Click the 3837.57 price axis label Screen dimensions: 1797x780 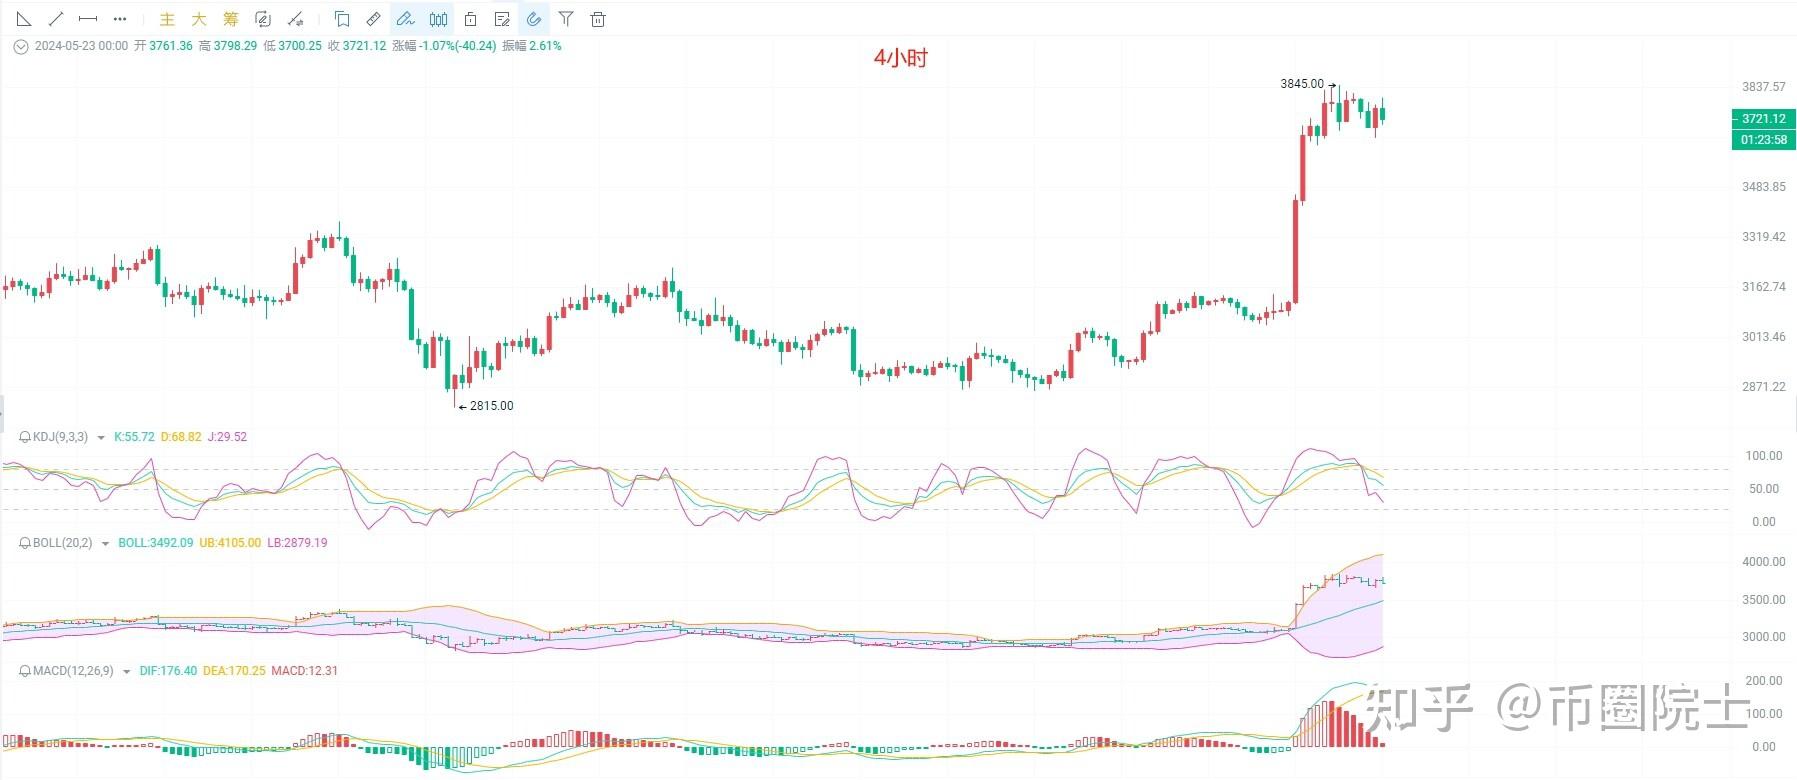point(1763,88)
